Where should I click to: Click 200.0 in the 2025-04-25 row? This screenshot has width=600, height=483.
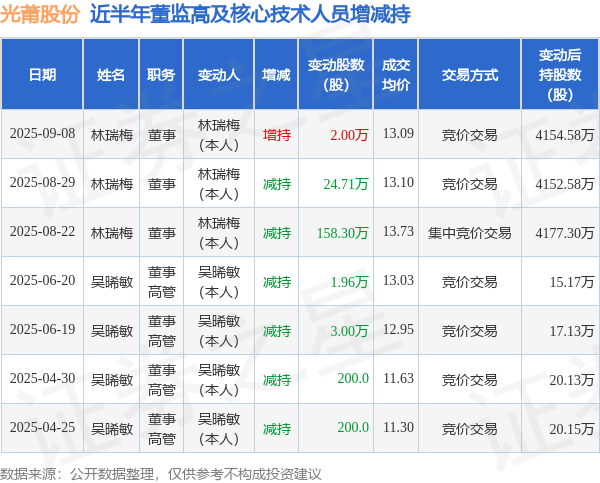point(353,428)
